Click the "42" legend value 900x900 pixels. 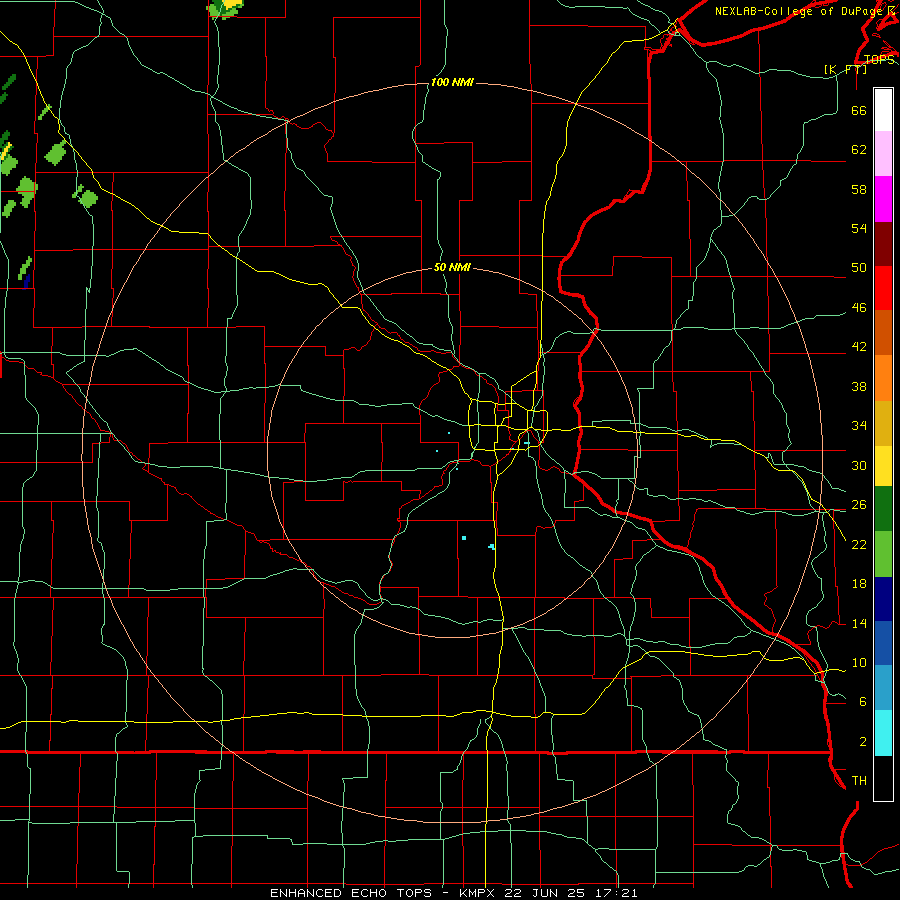coord(859,347)
